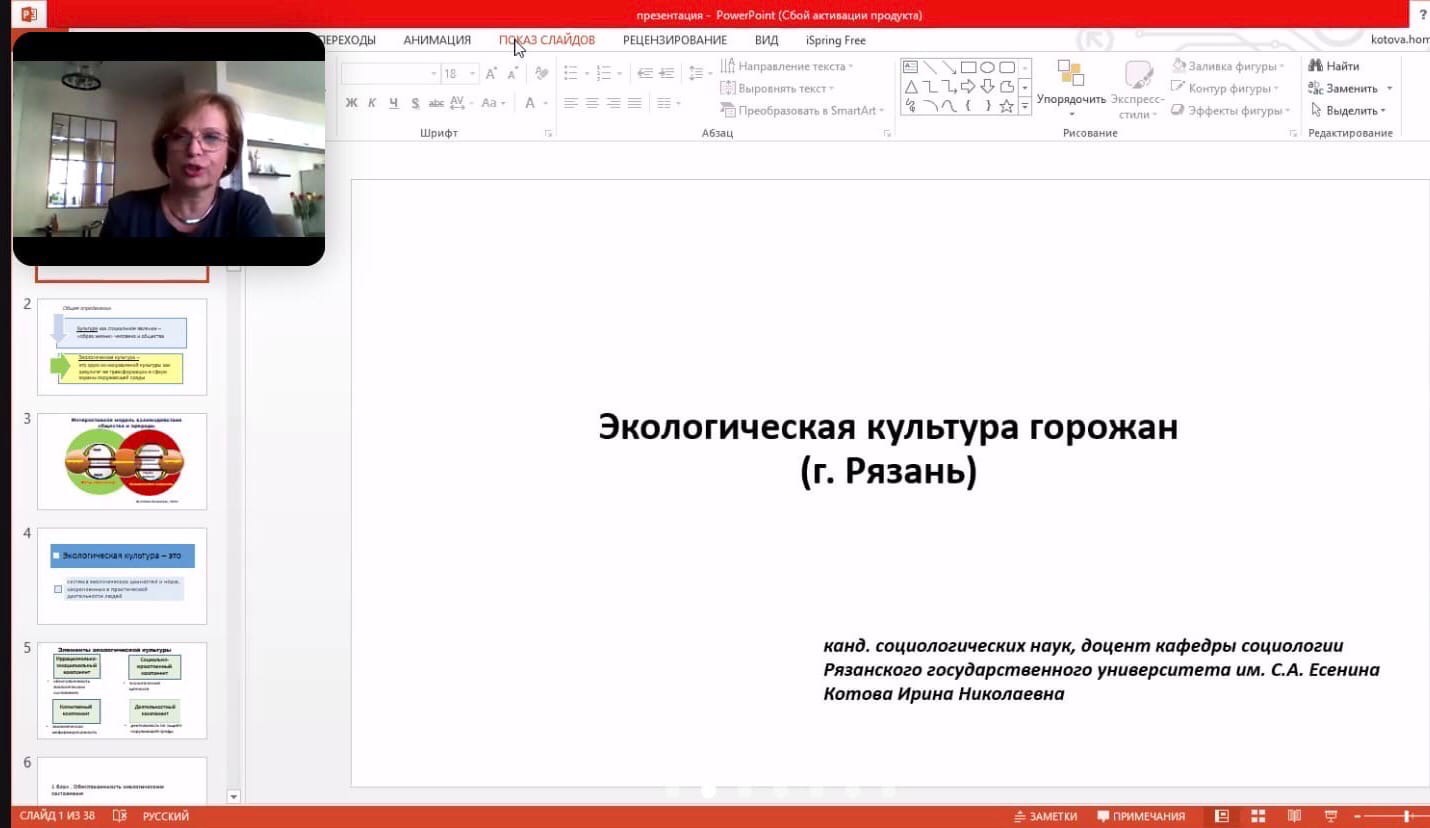Select the arrow line shape
The width and height of the screenshot is (1430, 828).
coord(948,67)
